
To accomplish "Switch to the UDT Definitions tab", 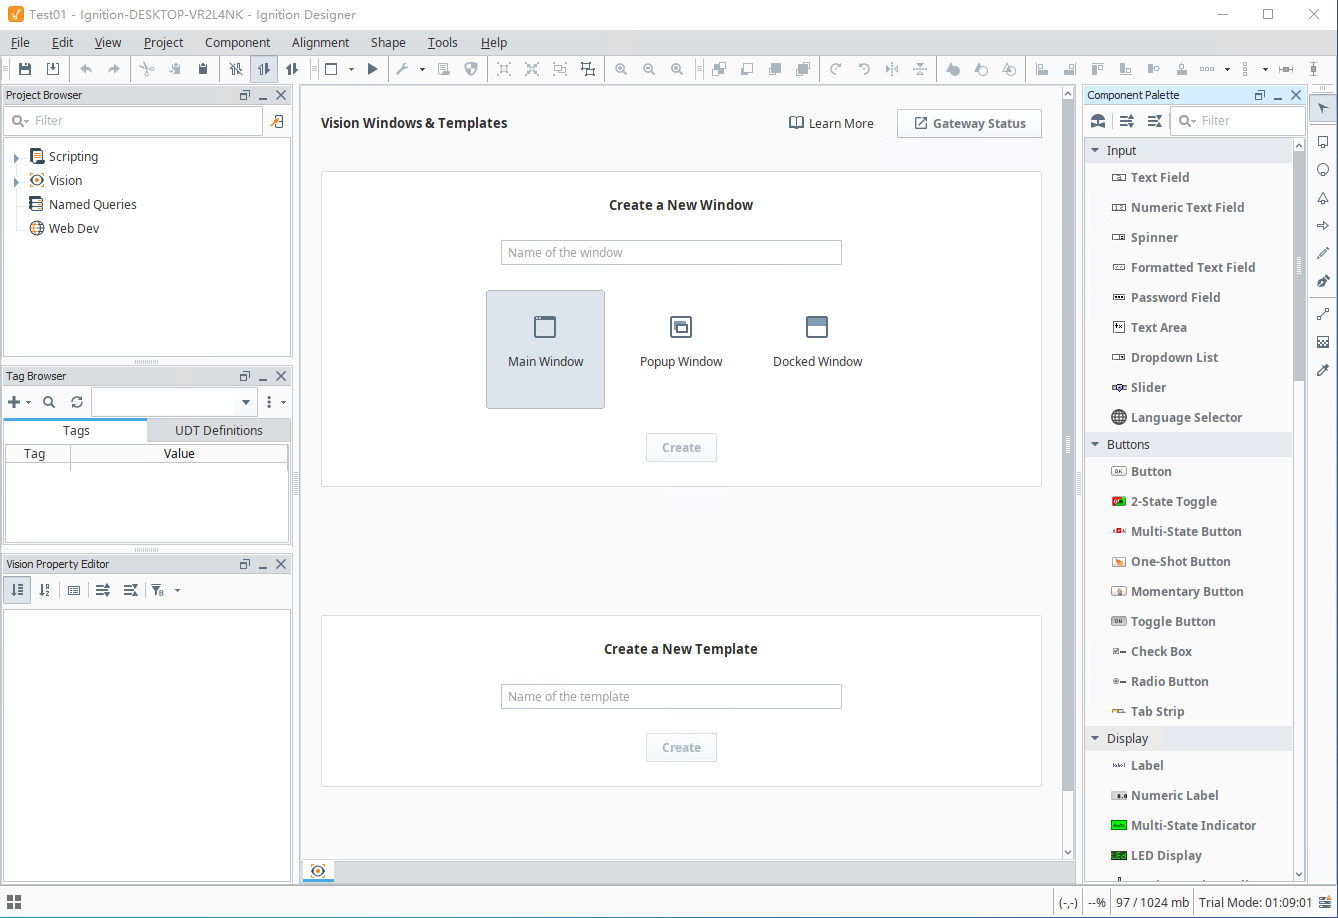I will pyautogui.click(x=219, y=430).
